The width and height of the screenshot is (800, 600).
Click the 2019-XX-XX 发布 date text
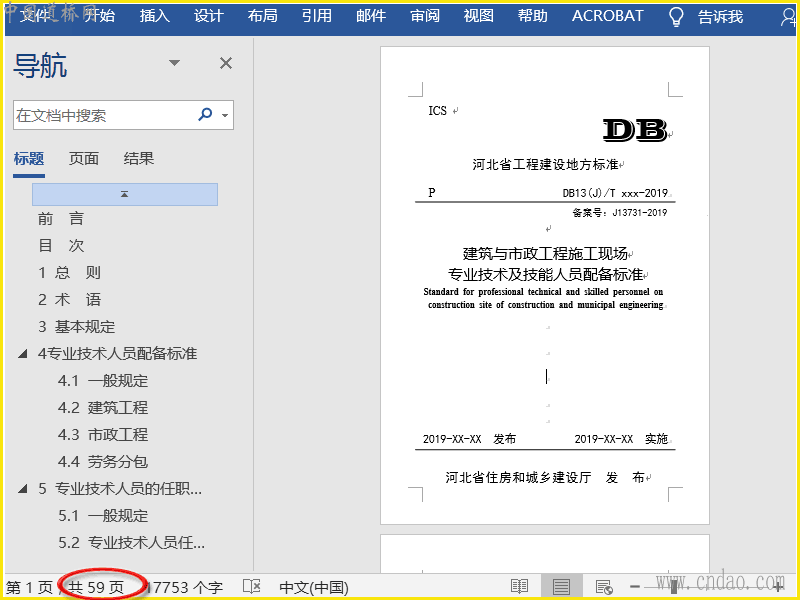pos(469,439)
